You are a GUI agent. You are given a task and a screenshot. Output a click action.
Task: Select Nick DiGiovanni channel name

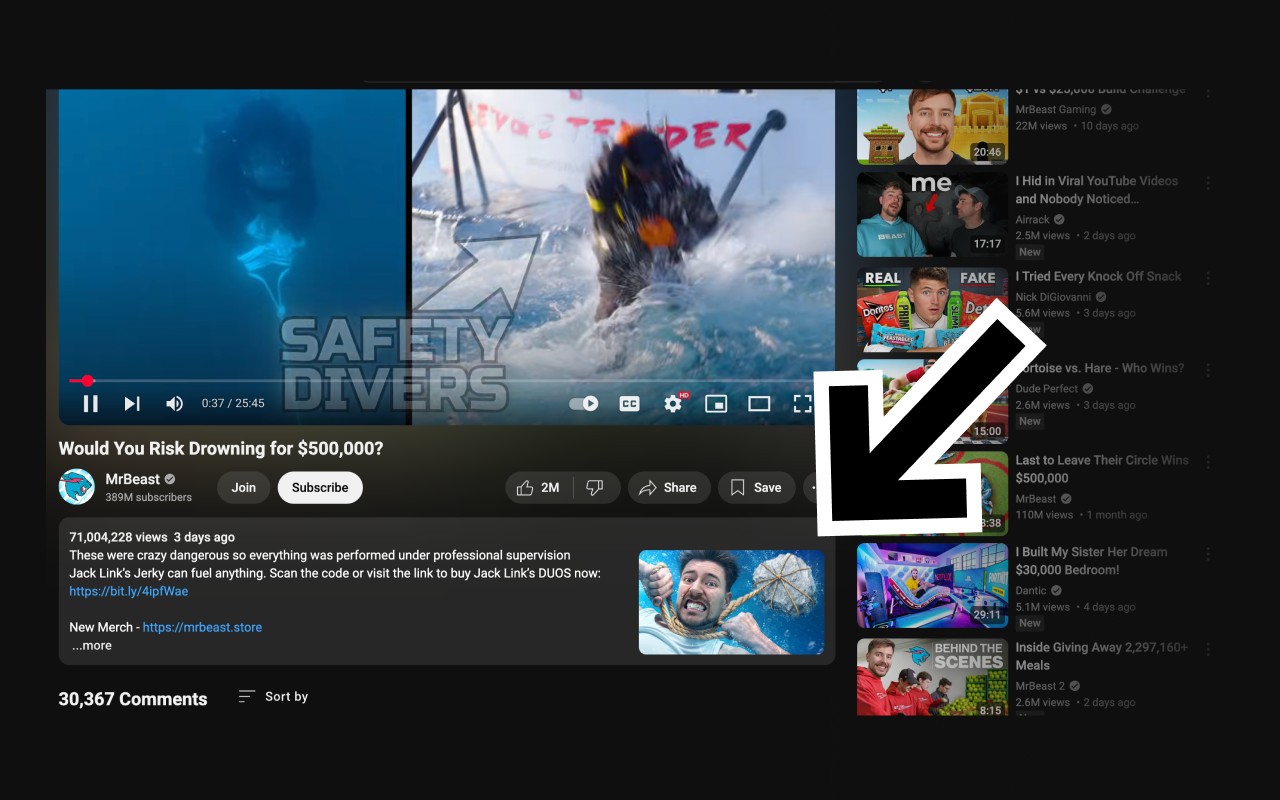pyautogui.click(x=1055, y=297)
